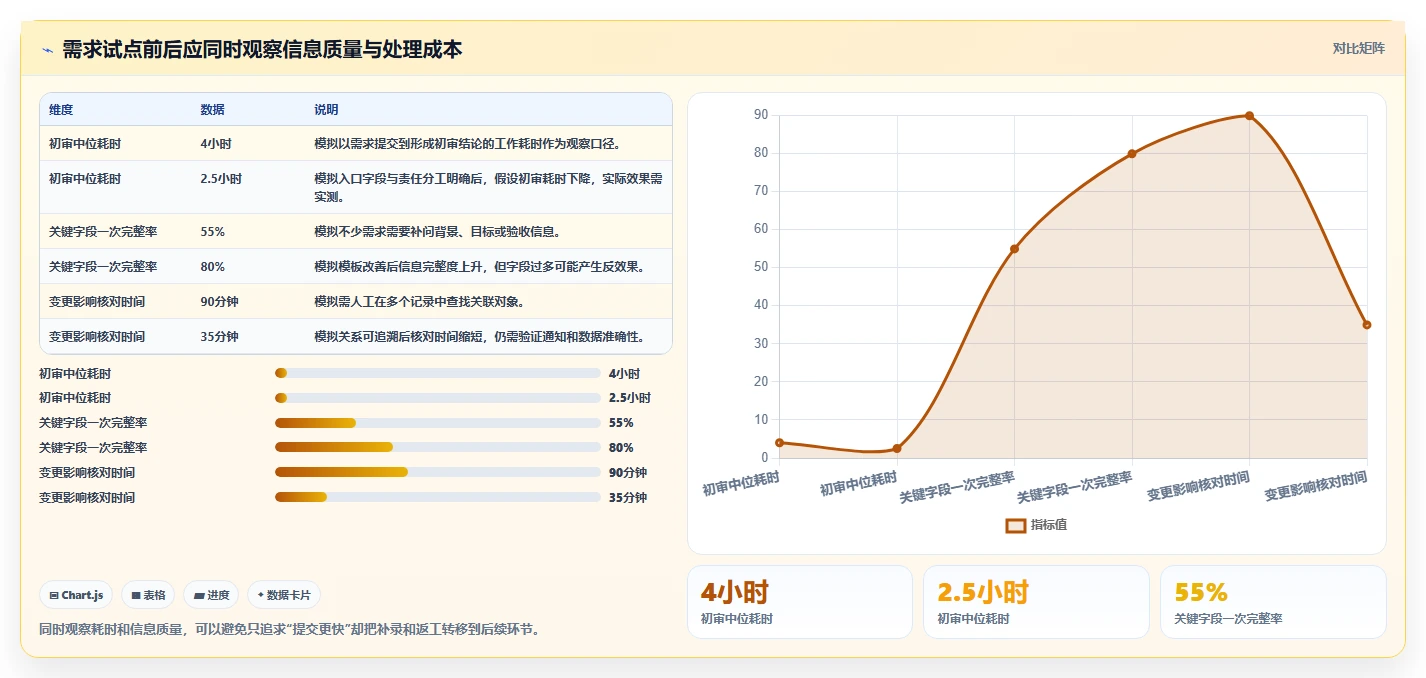
Task: Click the 35分钟 table cell
Action: point(219,337)
